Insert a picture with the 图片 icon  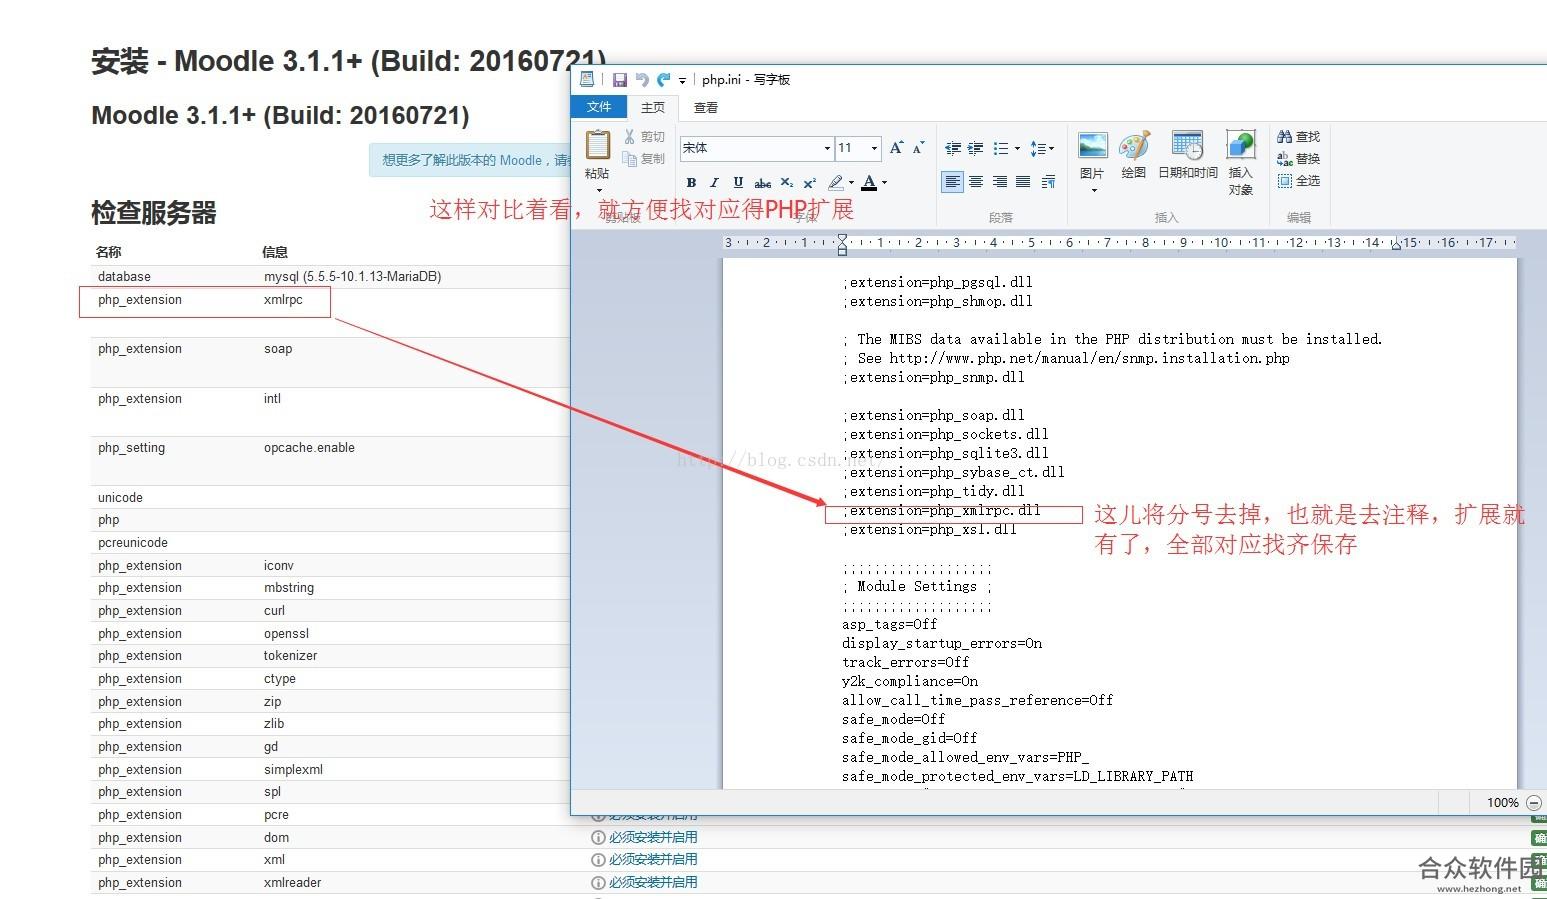tap(1092, 146)
